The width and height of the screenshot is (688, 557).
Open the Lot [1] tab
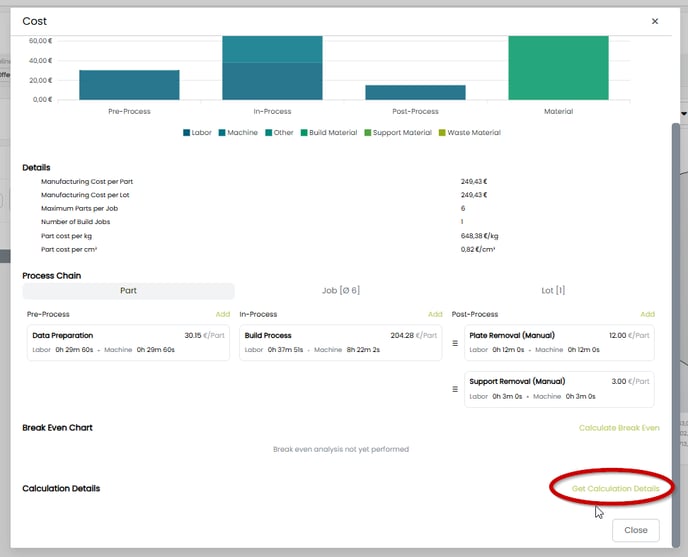553,291
